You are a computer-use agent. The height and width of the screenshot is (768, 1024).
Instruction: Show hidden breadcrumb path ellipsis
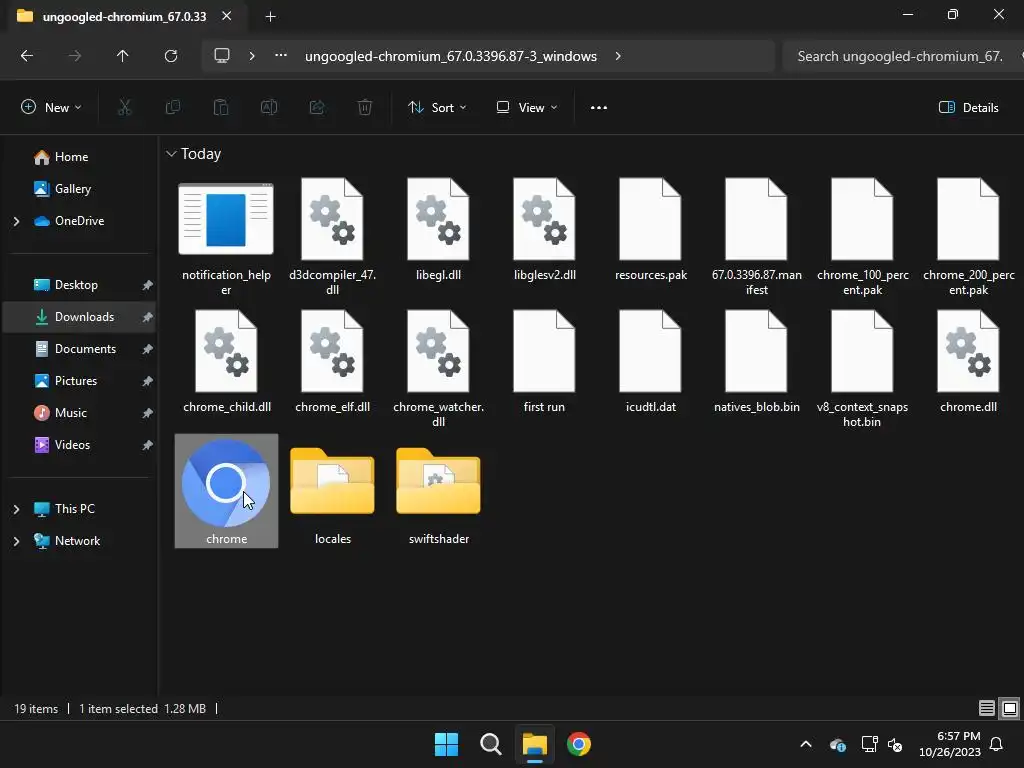[x=281, y=56]
